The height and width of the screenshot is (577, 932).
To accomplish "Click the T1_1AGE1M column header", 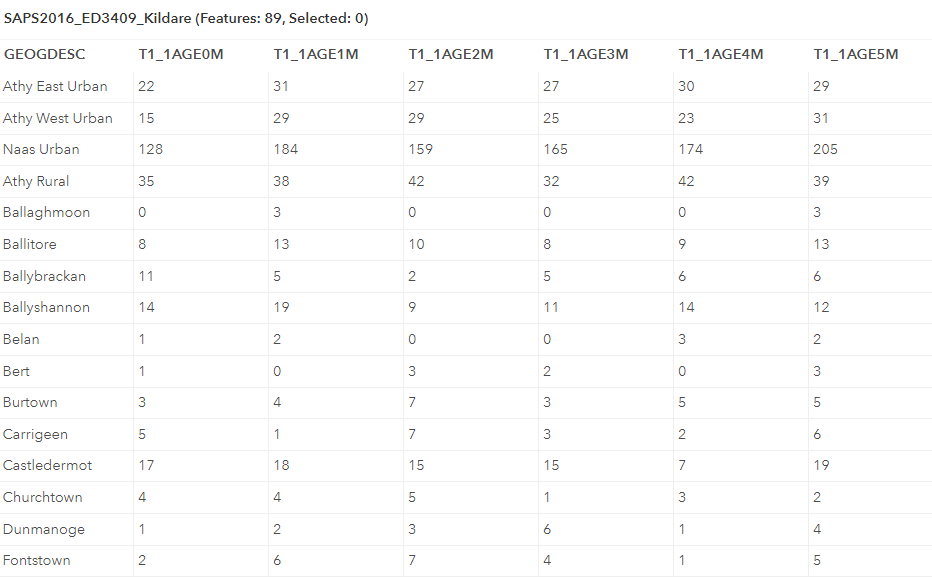I will [x=316, y=54].
